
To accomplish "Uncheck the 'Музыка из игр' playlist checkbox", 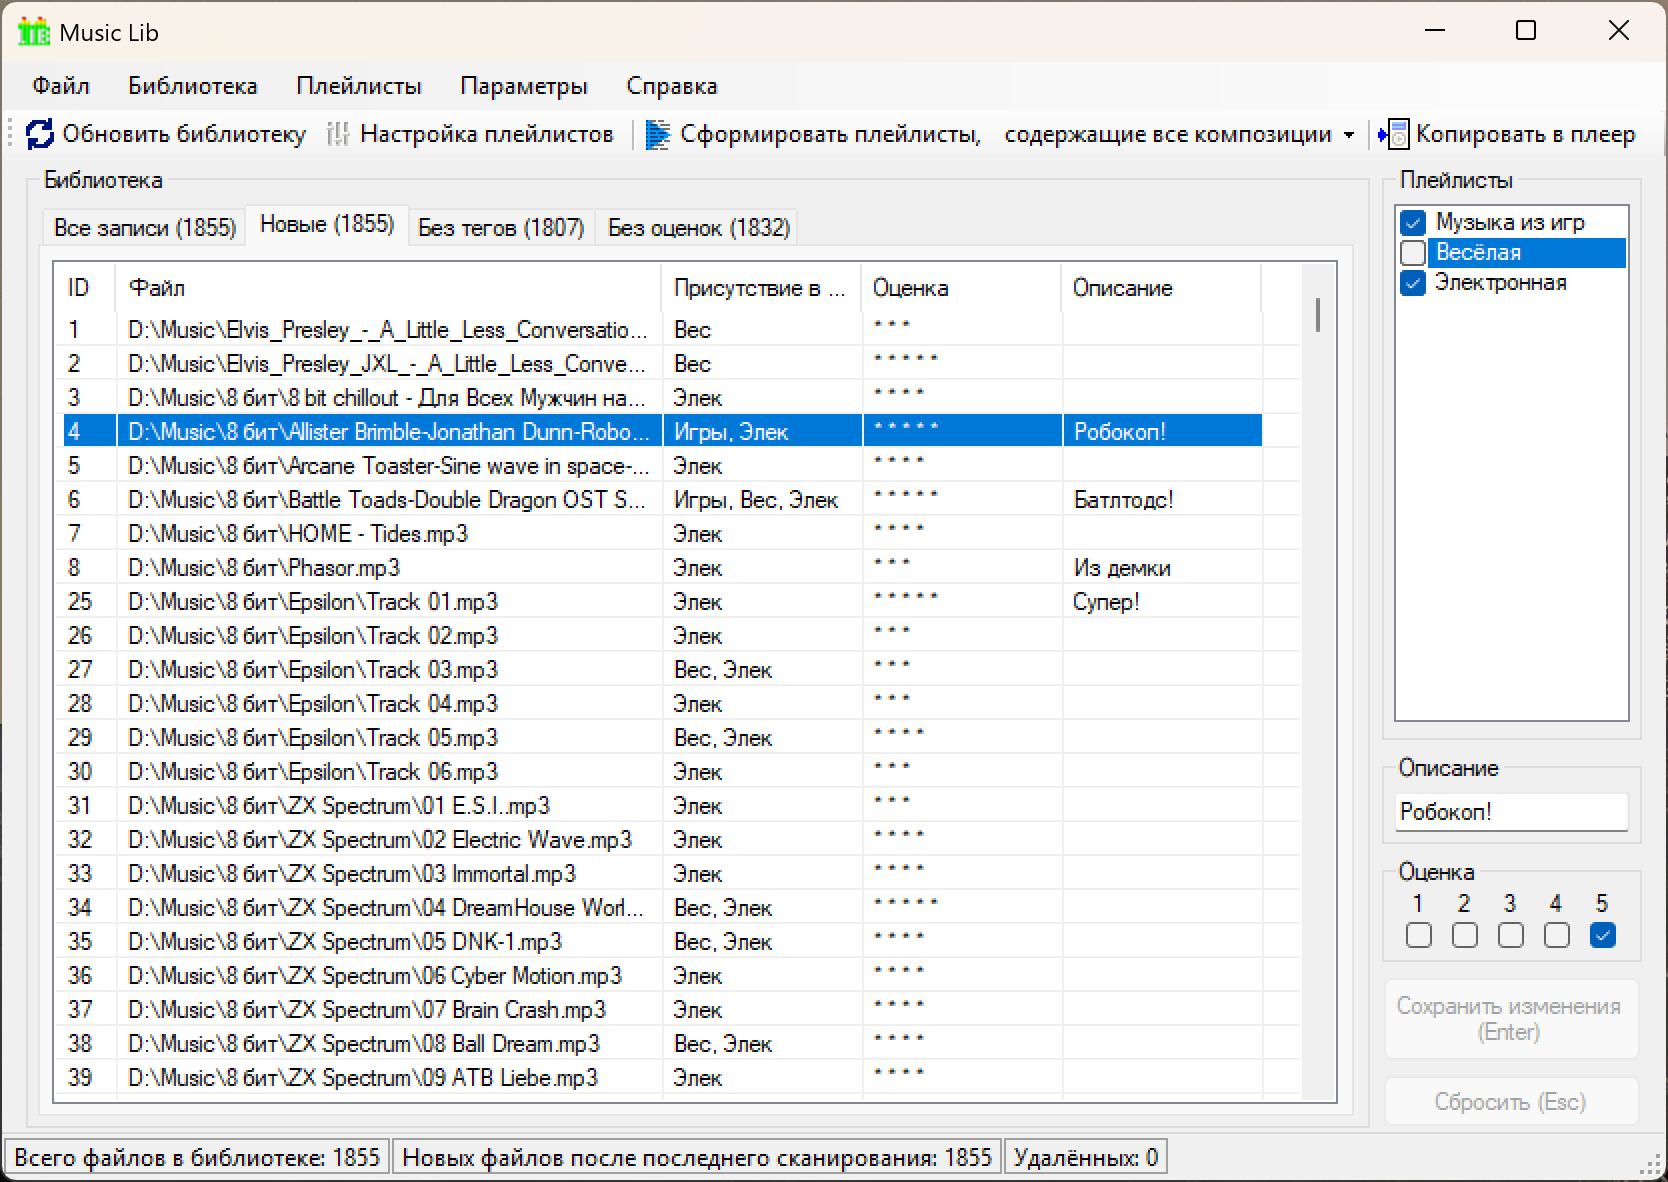I will pos(1413,222).
